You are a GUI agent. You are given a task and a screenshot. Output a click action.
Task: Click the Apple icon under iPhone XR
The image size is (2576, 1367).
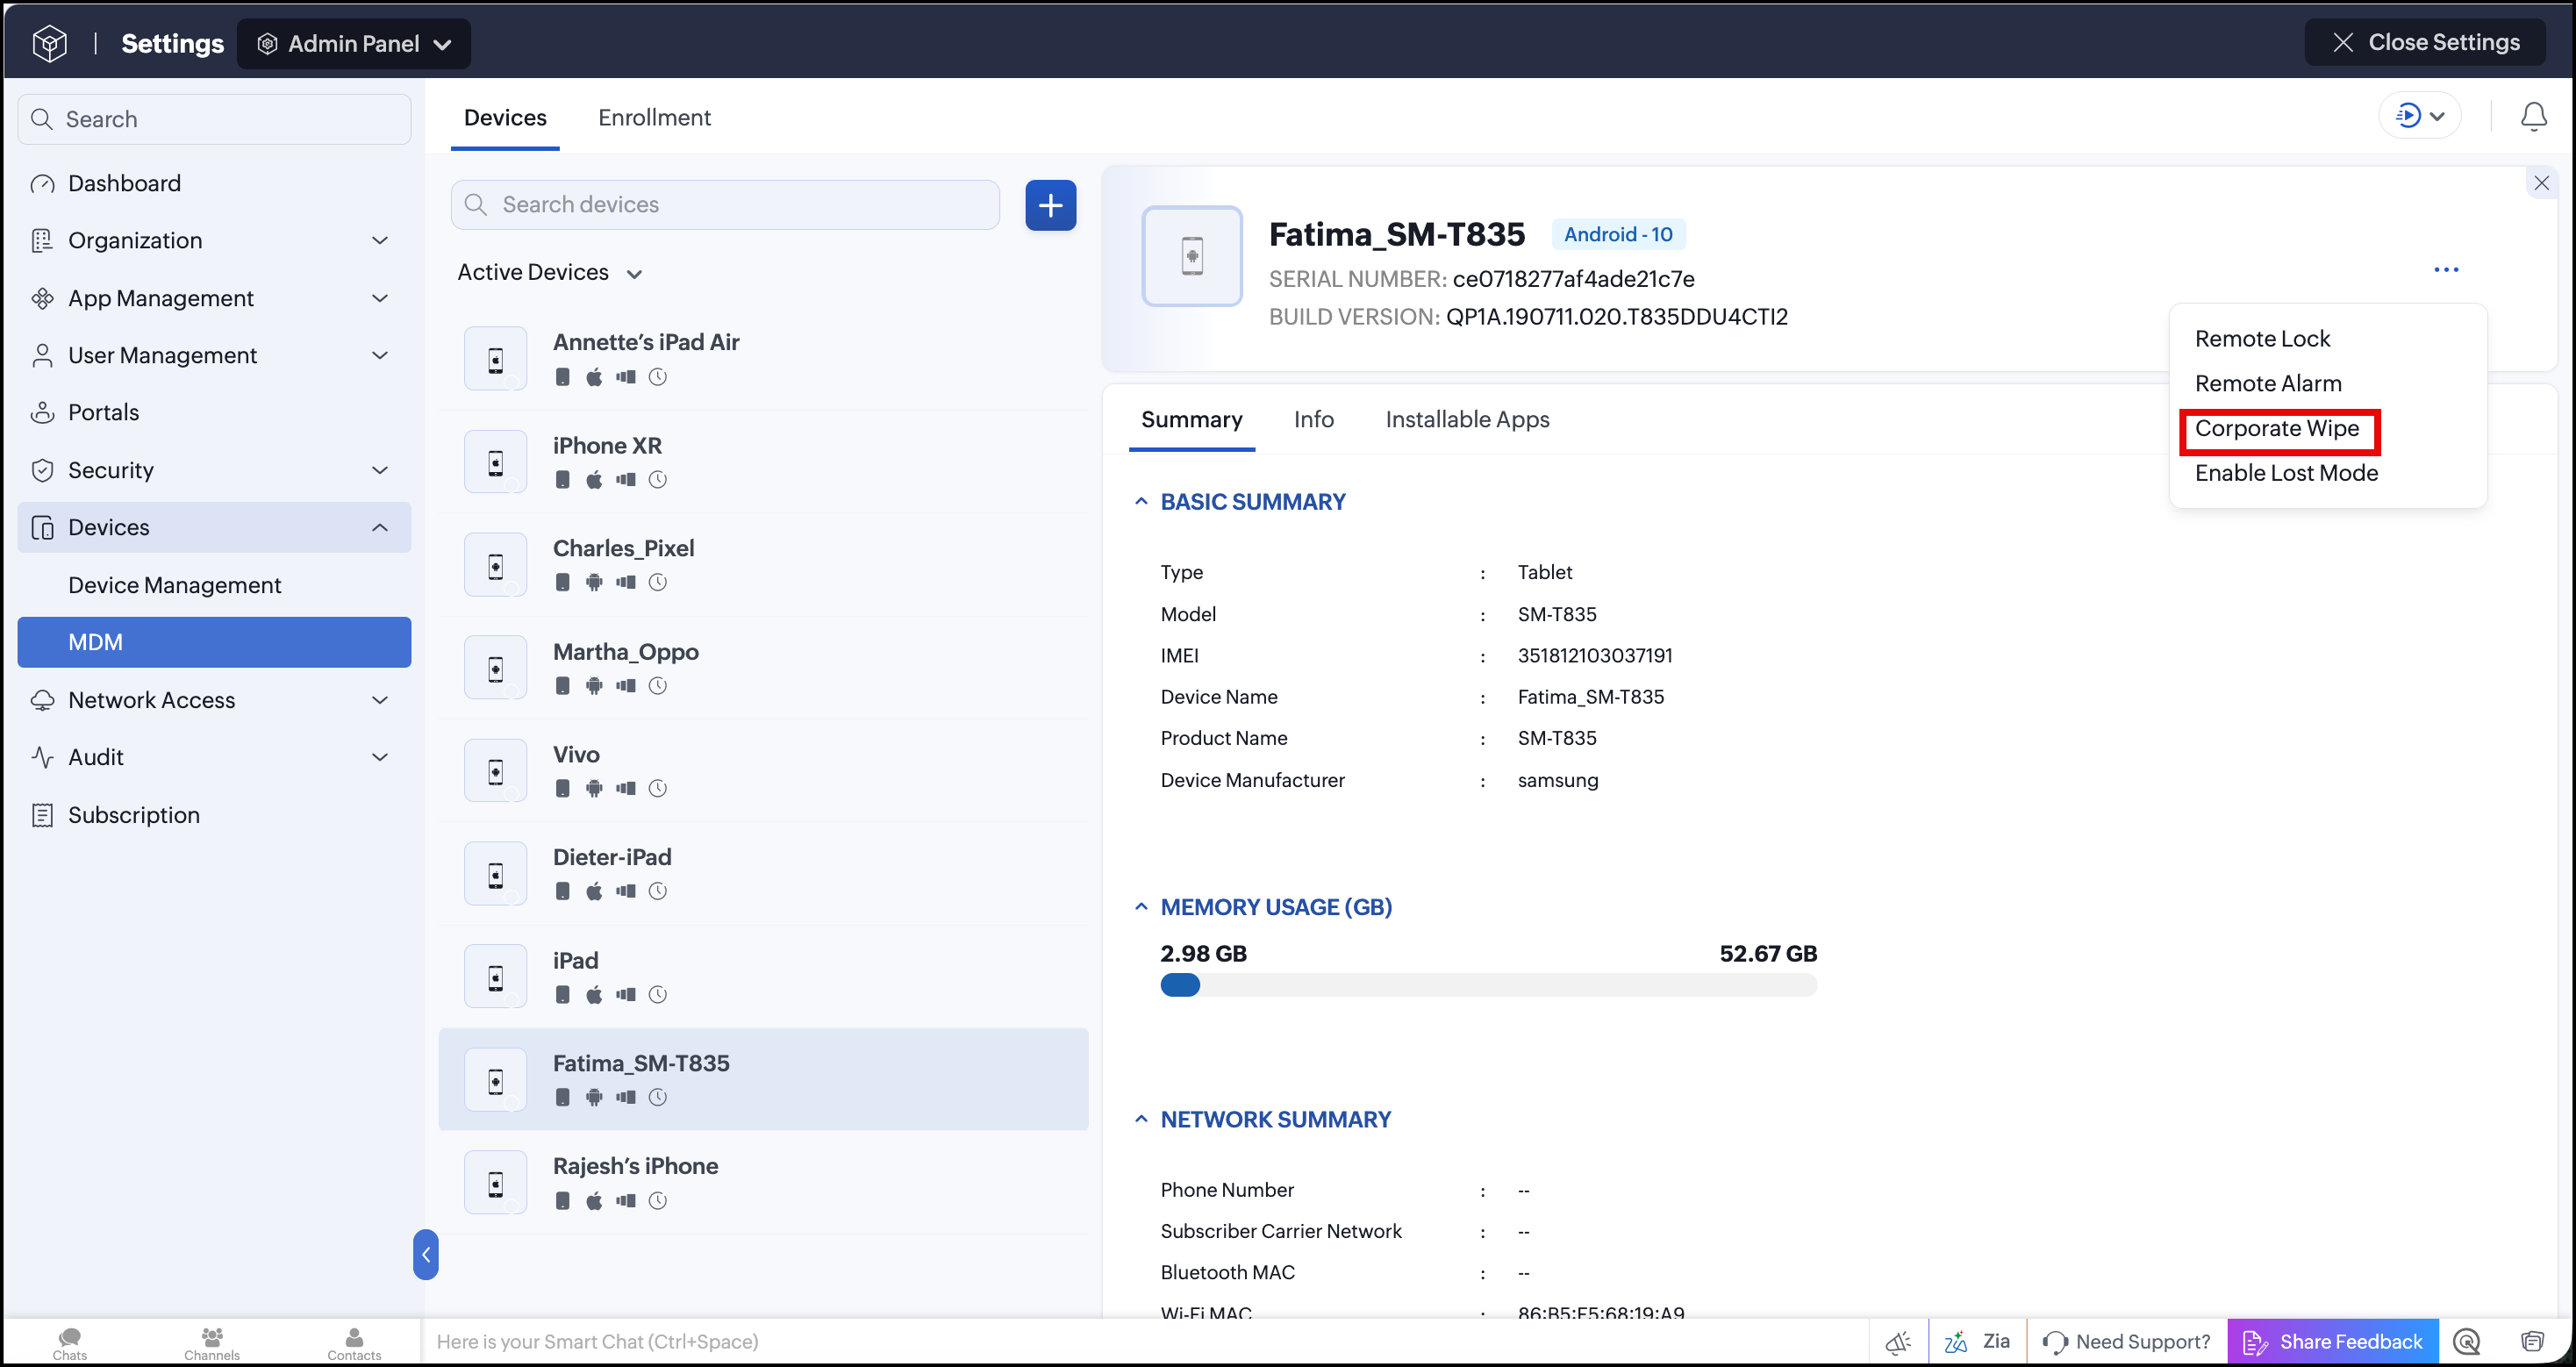click(594, 480)
